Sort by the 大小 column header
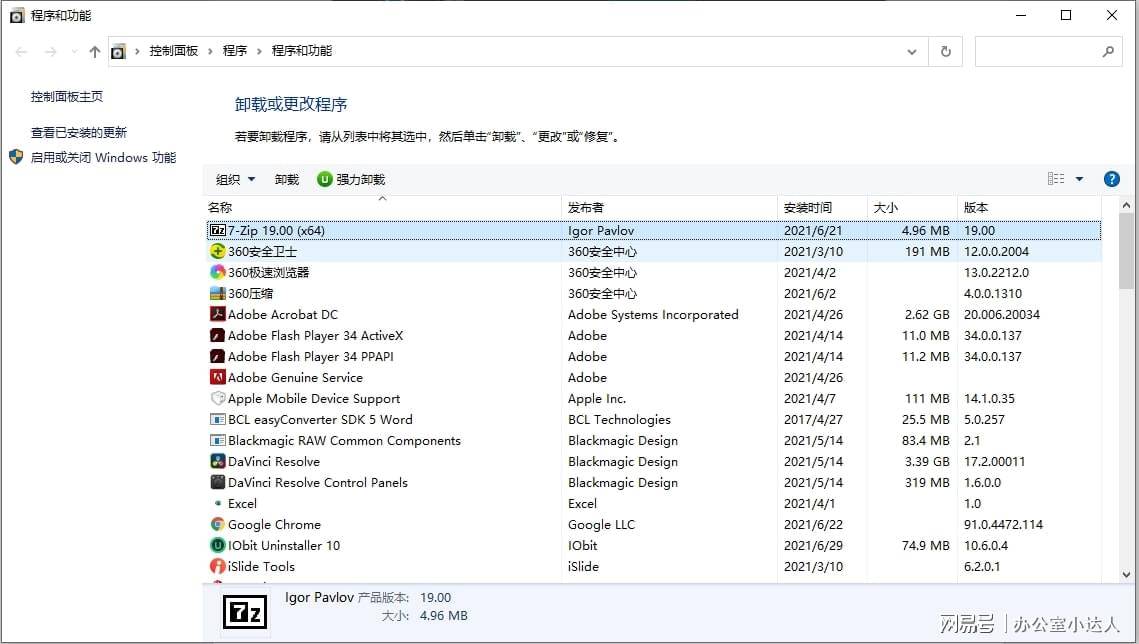This screenshot has height=644, width=1139. (912, 208)
